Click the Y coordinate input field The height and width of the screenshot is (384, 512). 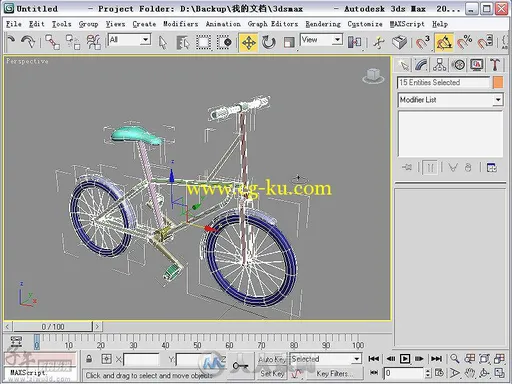(193, 360)
